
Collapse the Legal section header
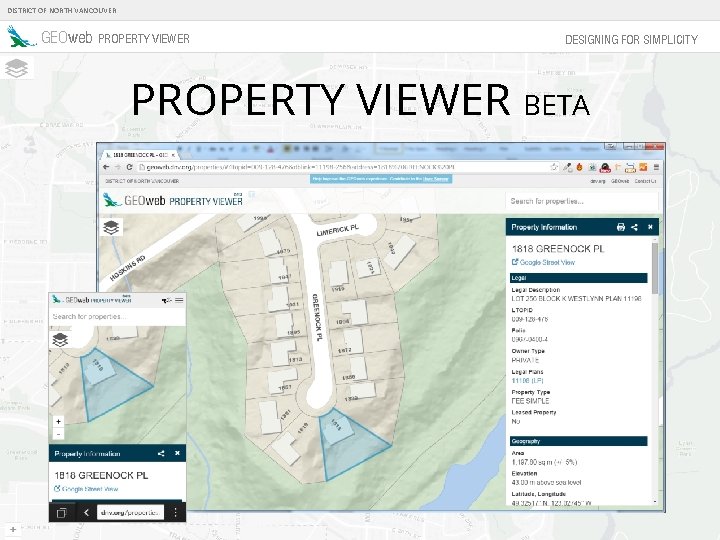point(579,278)
